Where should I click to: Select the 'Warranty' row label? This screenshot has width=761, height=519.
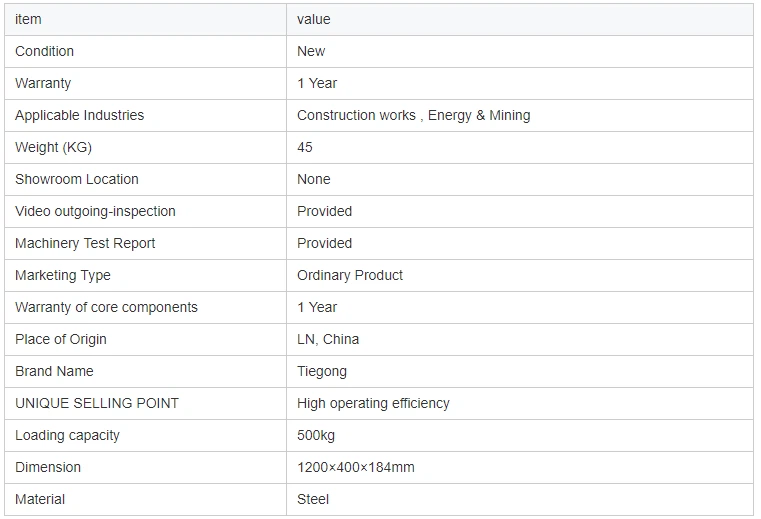(x=43, y=83)
